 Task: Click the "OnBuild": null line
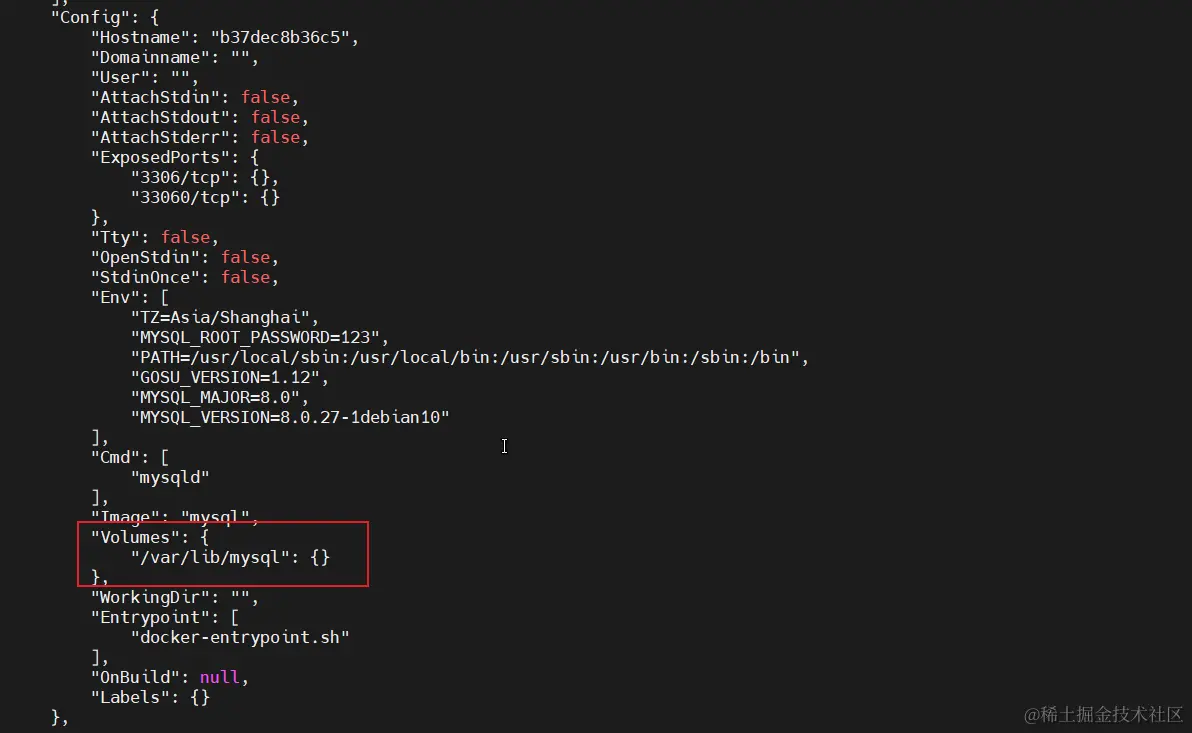pos(170,677)
